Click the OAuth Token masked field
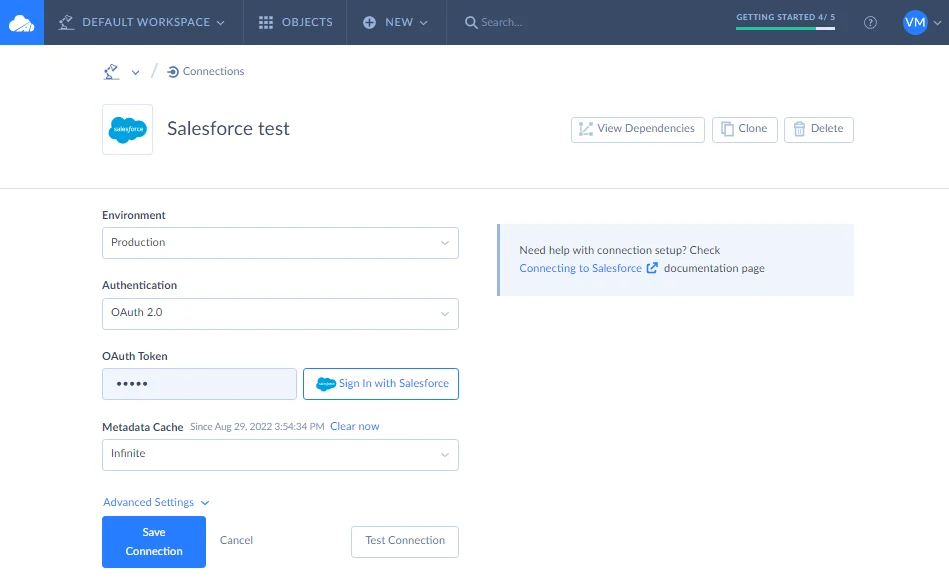 199,384
